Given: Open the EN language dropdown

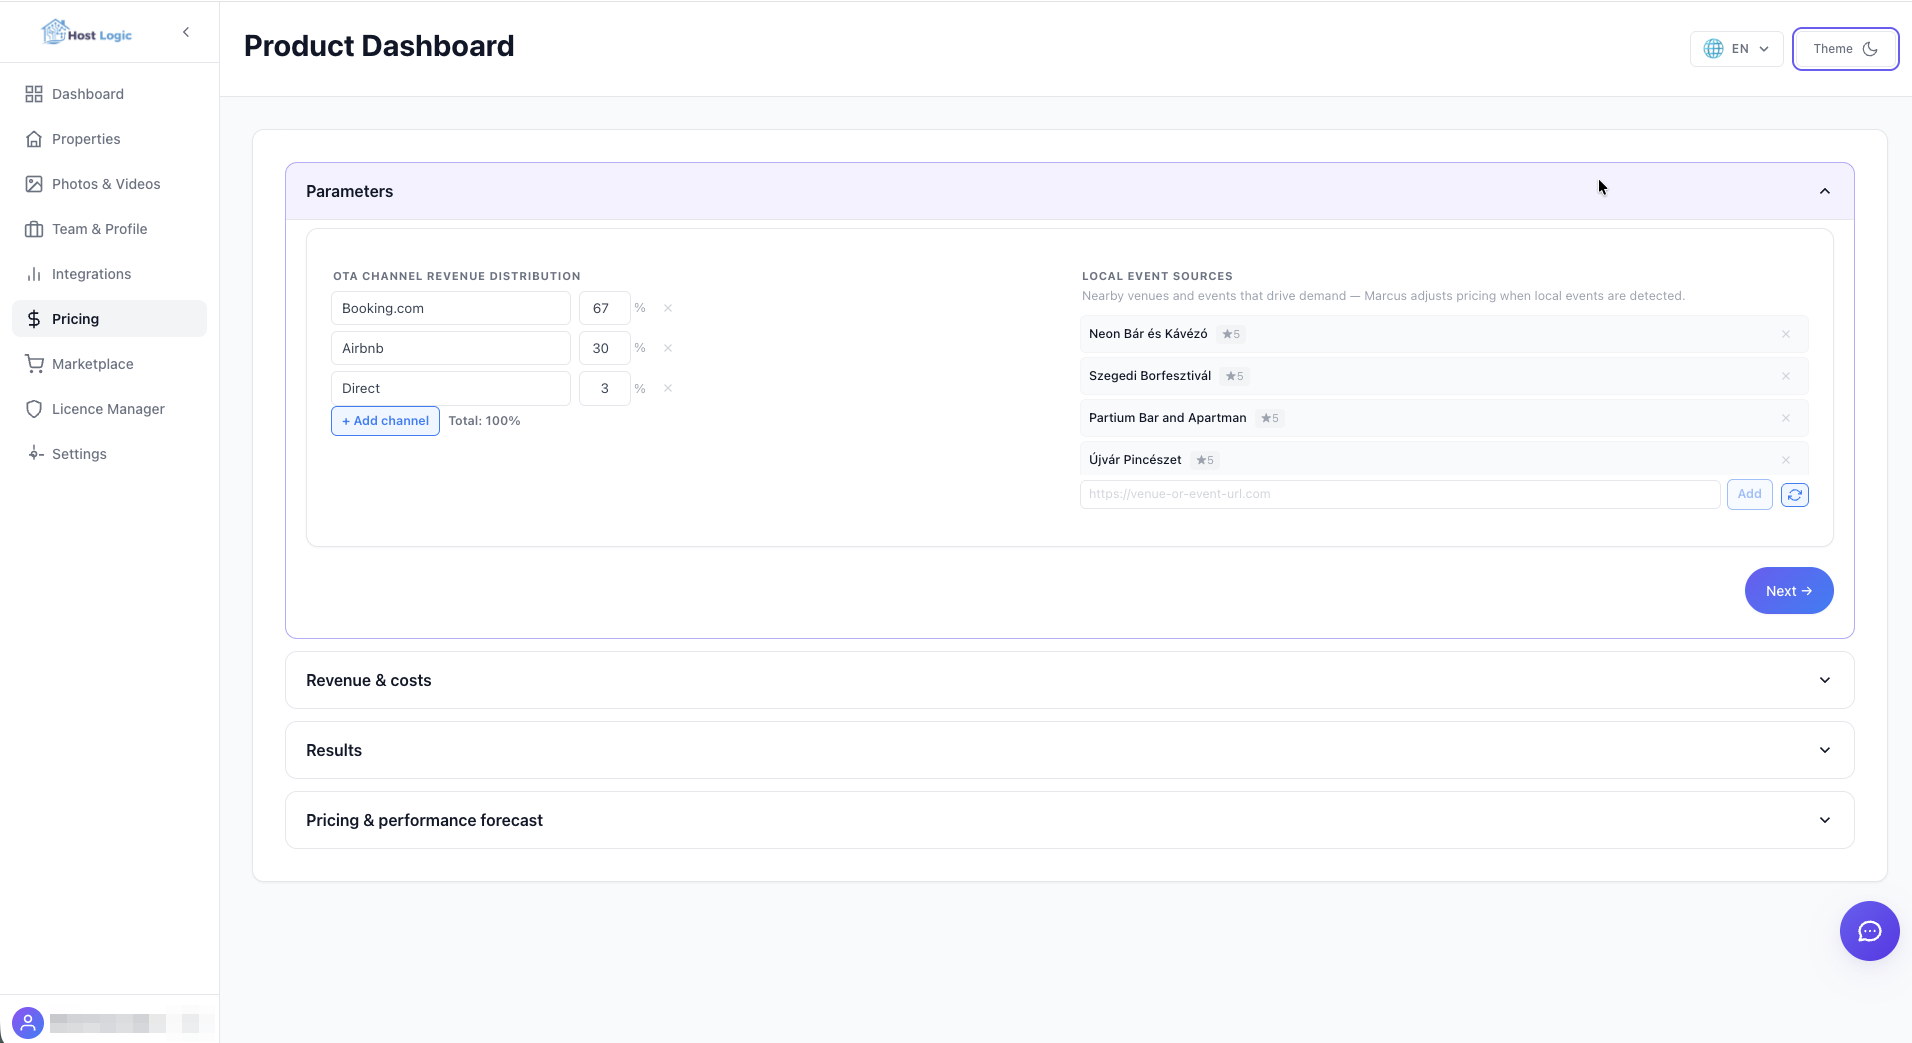Looking at the screenshot, I should [x=1736, y=49].
